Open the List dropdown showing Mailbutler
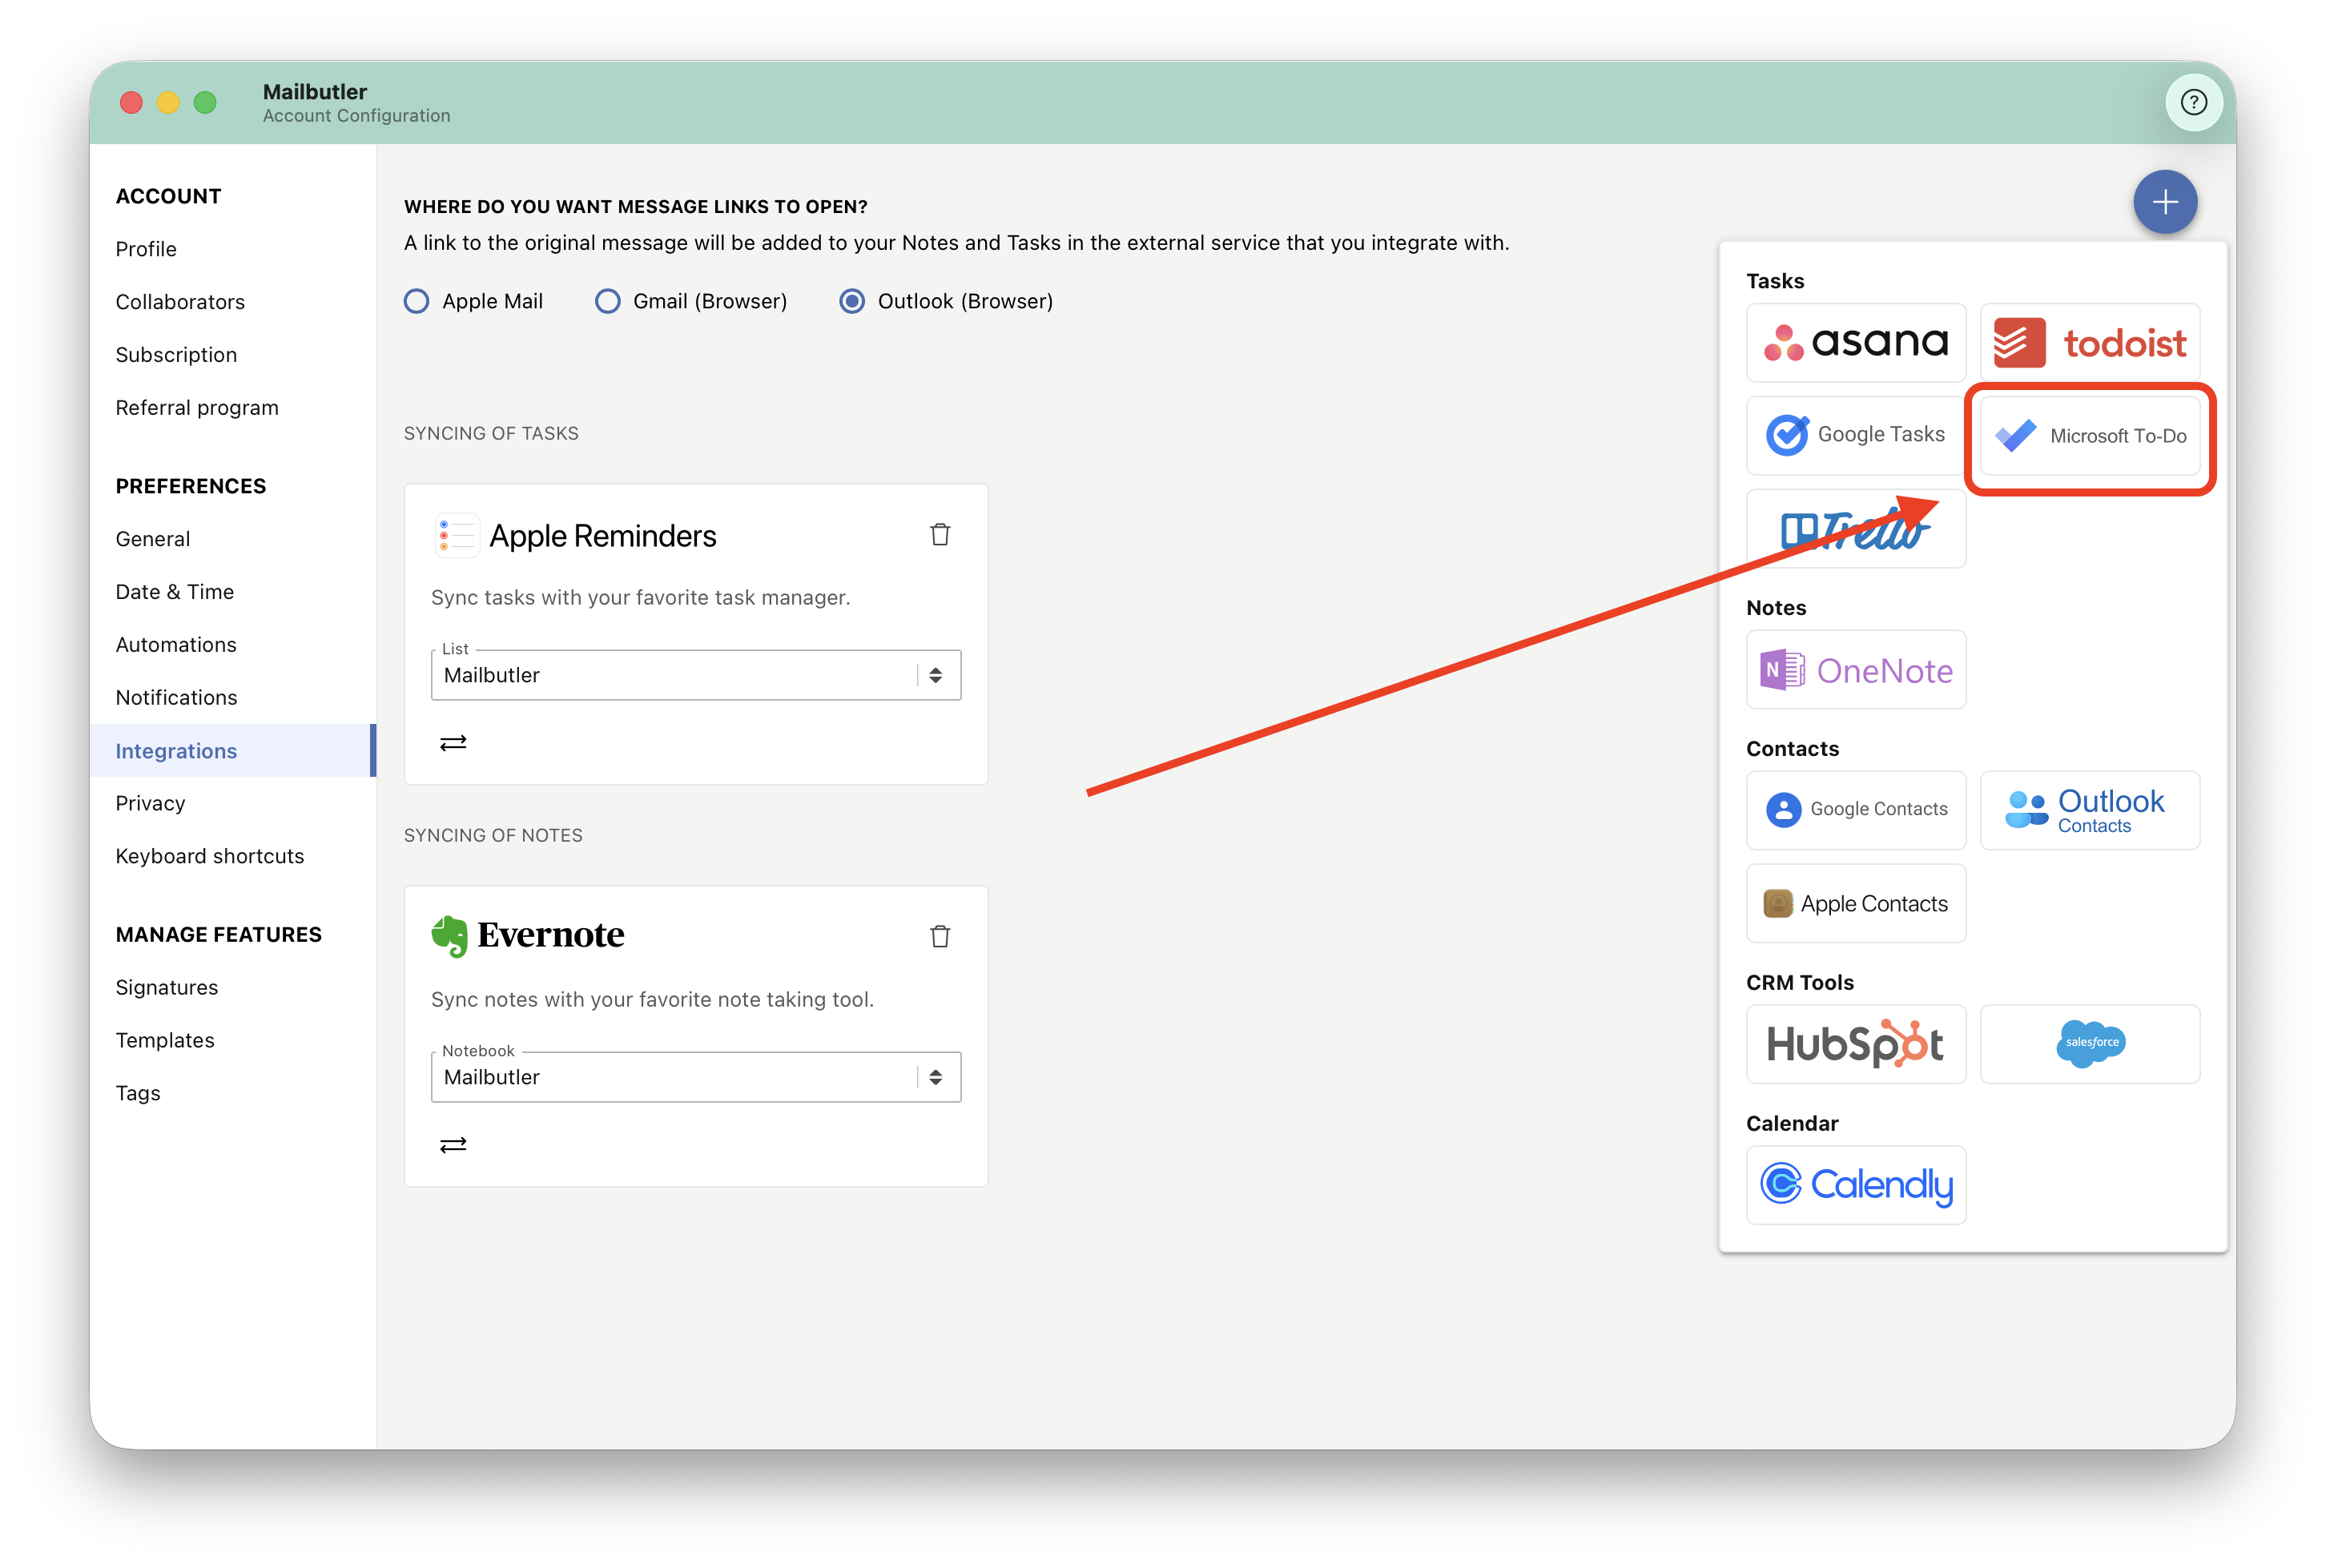 (695, 675)
